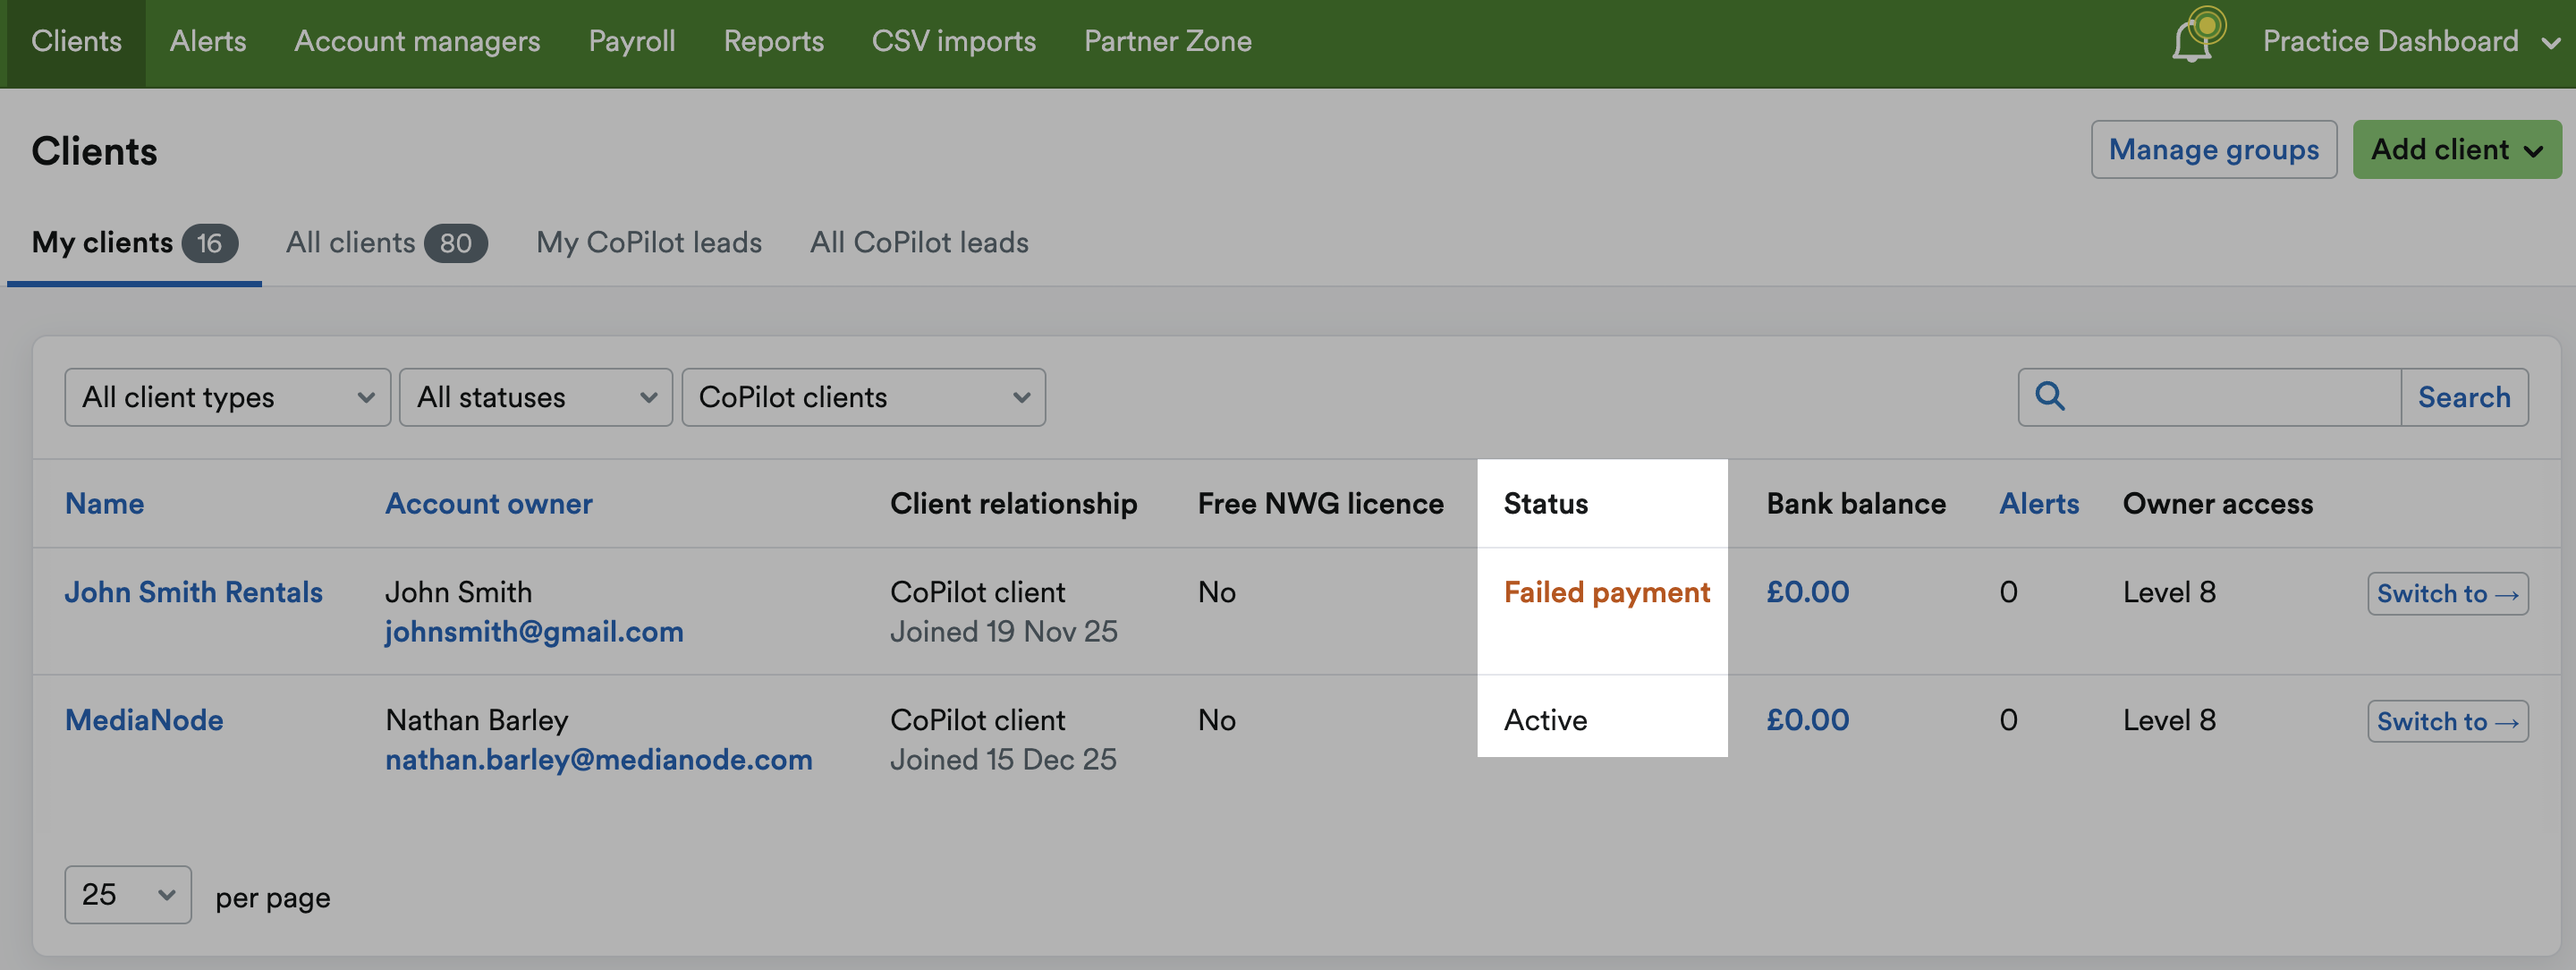Click nathan.barley@medianode.com email link
The height and width of the screenshot is (970, 2576).
[599, 760]
